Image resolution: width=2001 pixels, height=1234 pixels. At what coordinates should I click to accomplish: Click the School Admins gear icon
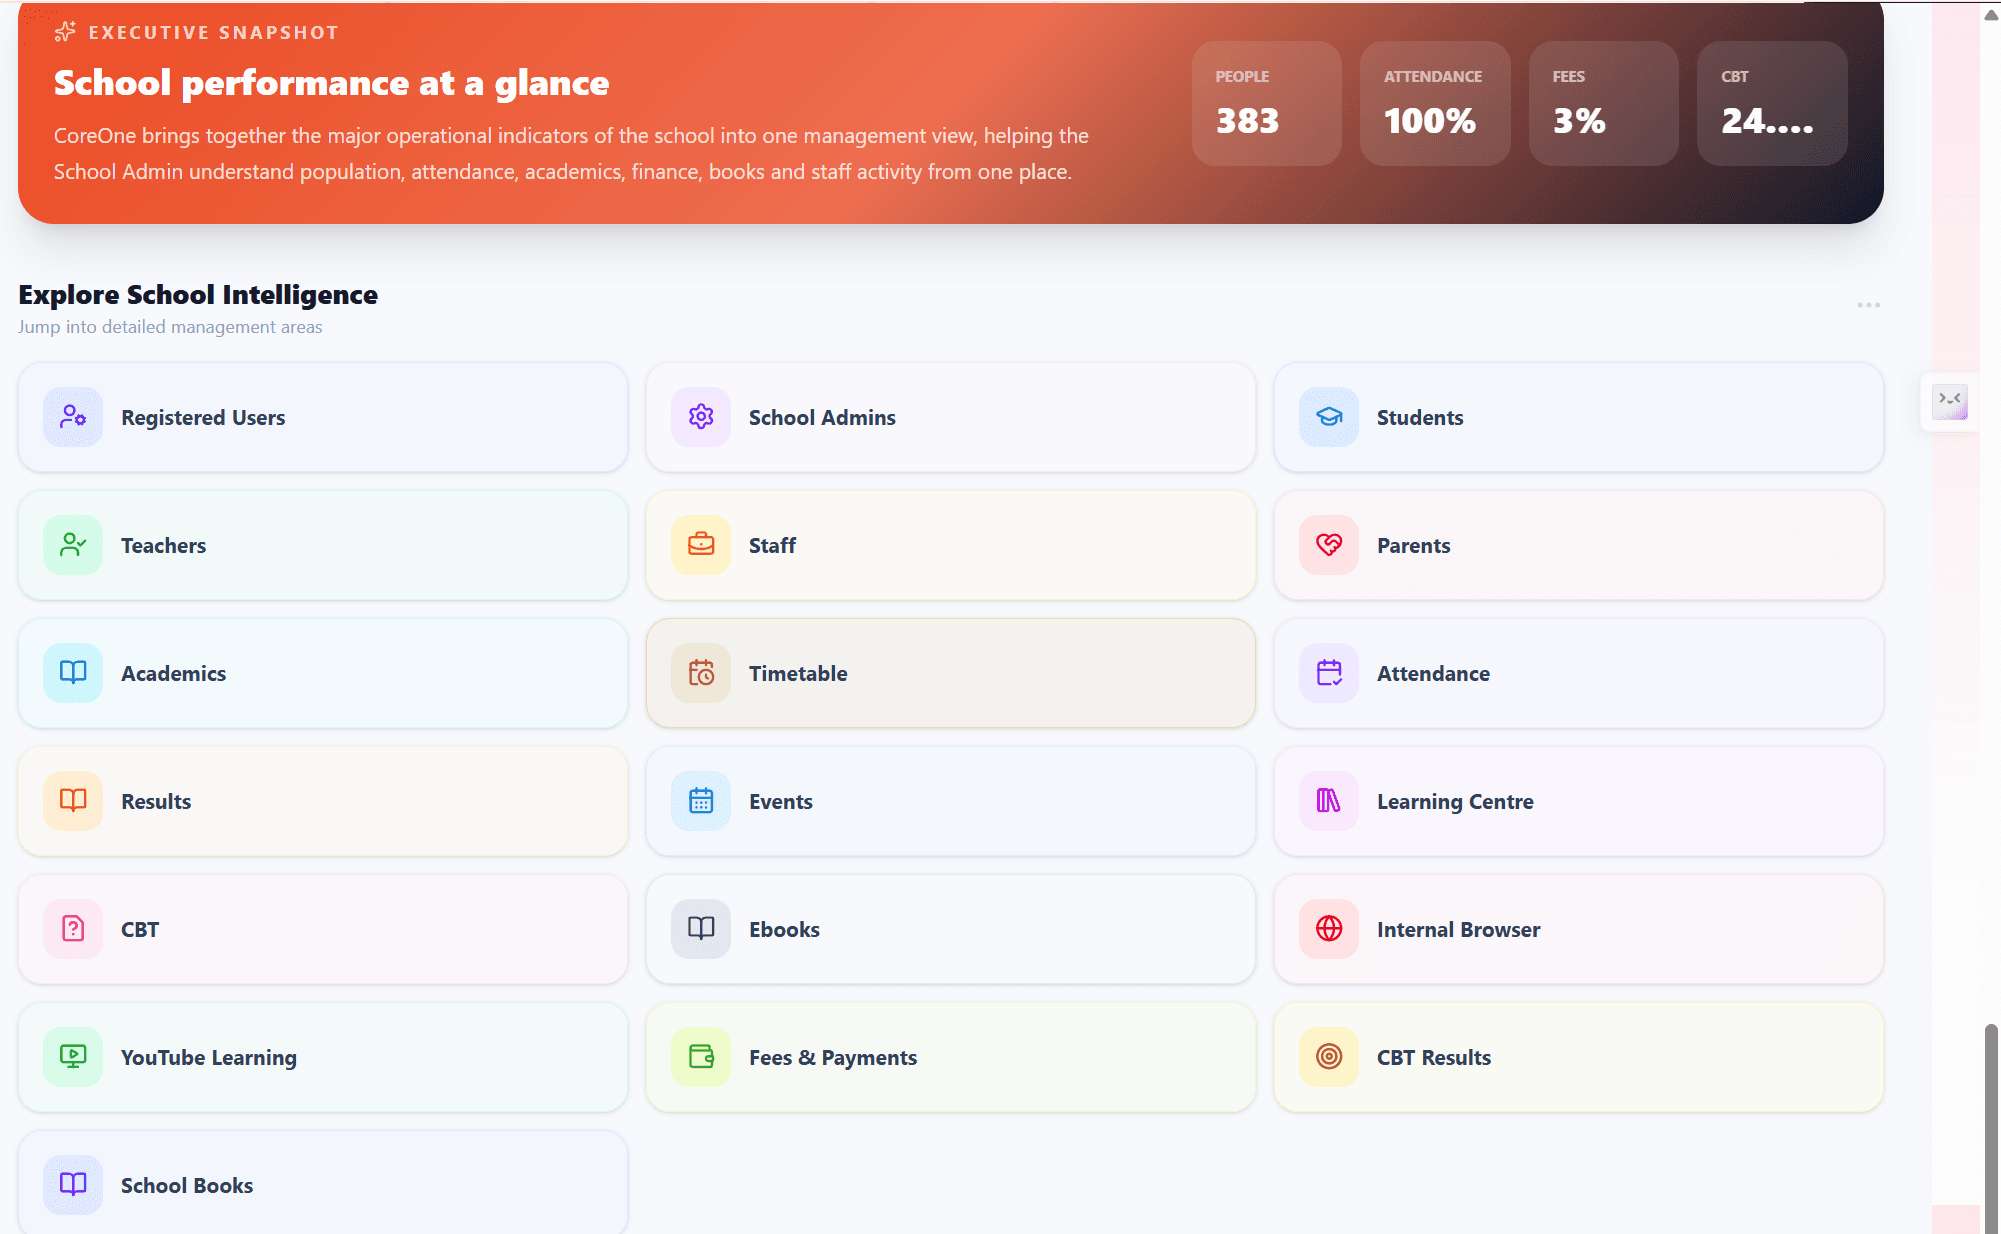[x=701, y=417]
